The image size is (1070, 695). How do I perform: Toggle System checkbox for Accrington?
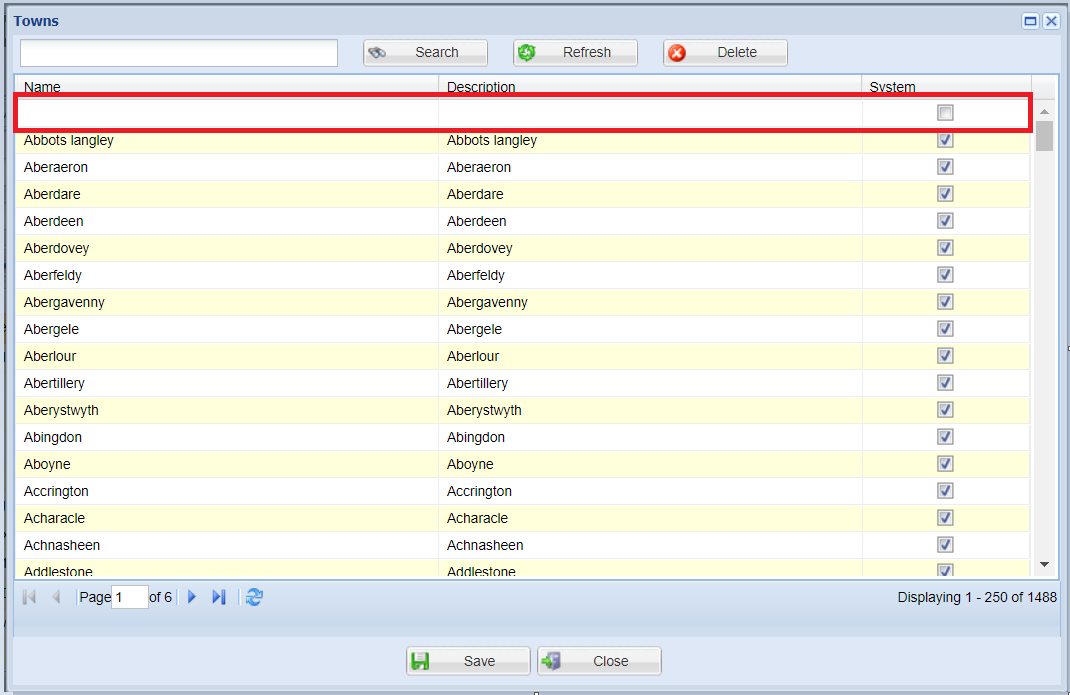[945, 490]
